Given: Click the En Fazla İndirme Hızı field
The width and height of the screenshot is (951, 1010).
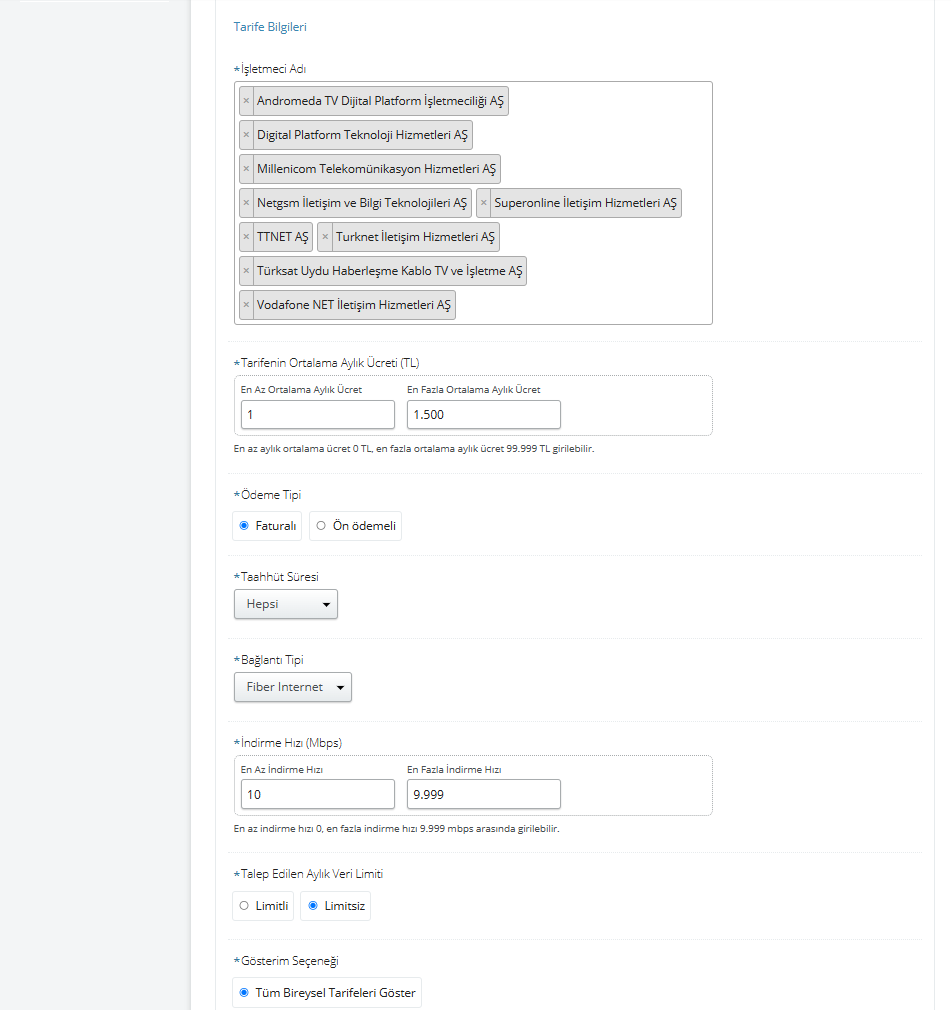Looking at the screenshot, I should 484,795.
